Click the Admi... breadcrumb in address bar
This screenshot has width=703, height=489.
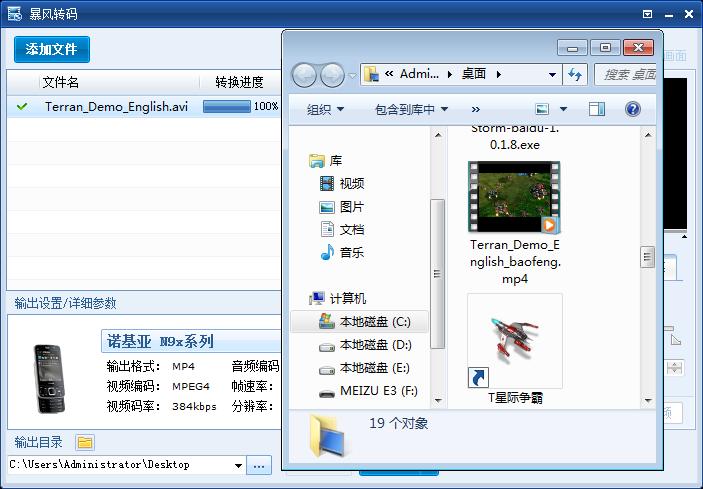tap(419, 74)
